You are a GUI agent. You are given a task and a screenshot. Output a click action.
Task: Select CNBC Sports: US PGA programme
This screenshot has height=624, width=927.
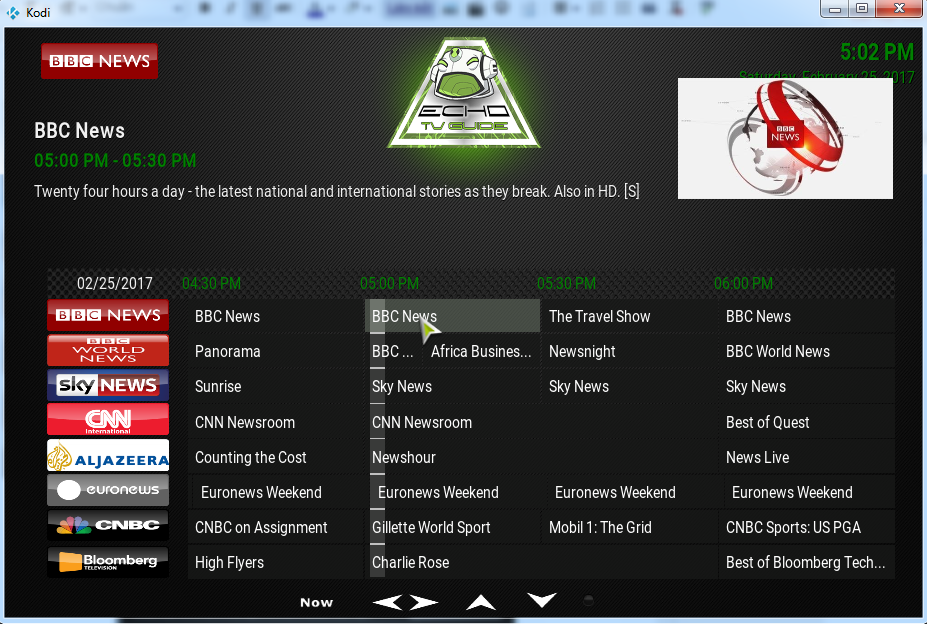pyautogui.click(x=806, y=527)
